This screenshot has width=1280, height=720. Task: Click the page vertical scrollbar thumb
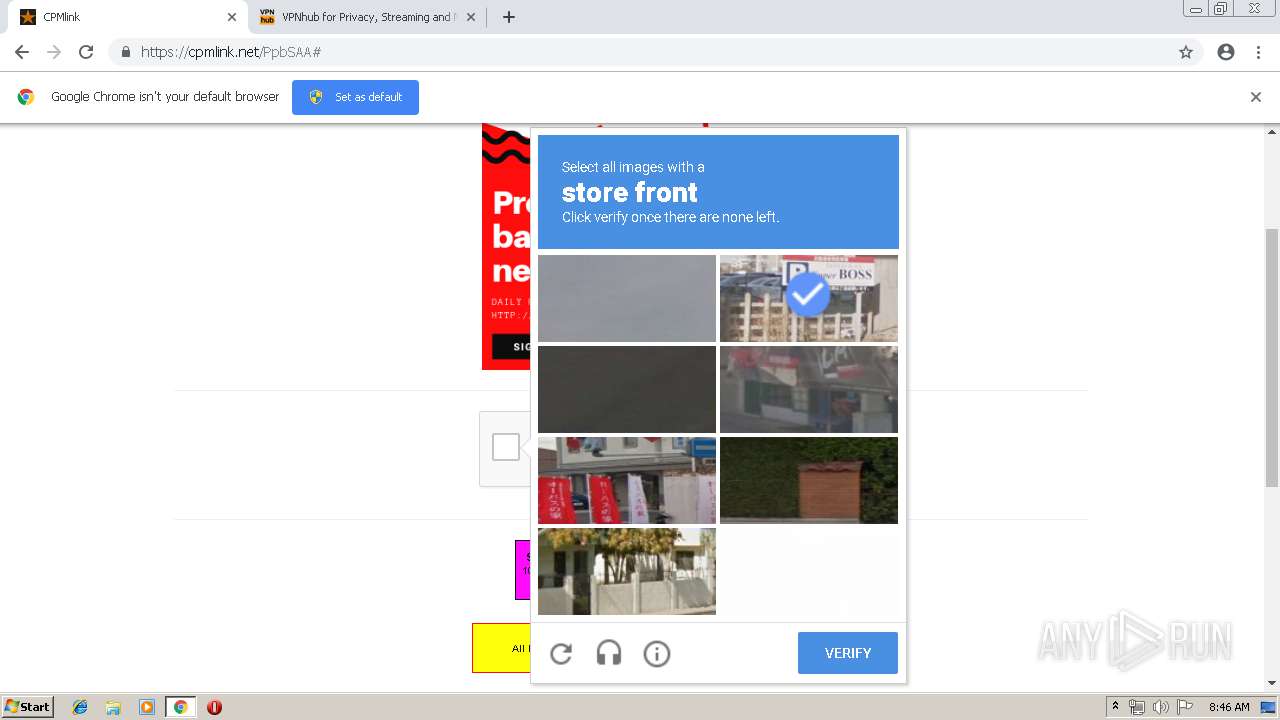[x=1272, y=358]
